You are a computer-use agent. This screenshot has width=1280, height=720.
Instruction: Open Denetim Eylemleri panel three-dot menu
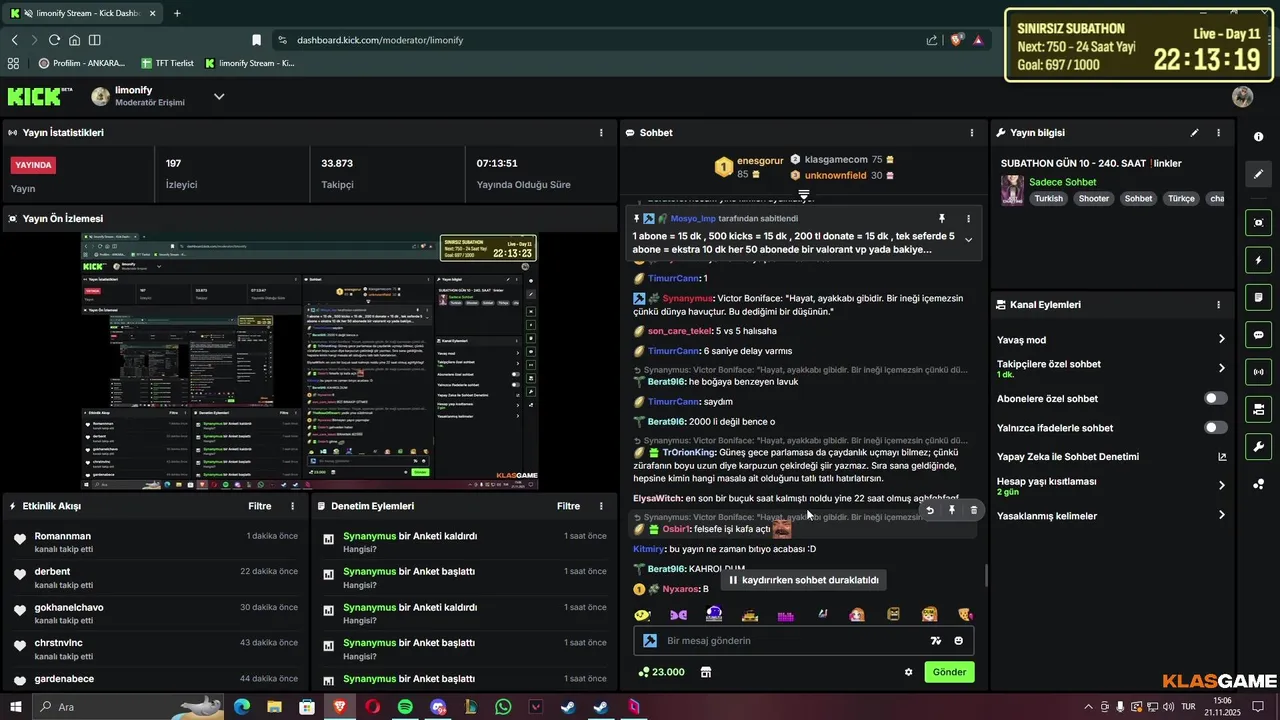click(601, 506)
